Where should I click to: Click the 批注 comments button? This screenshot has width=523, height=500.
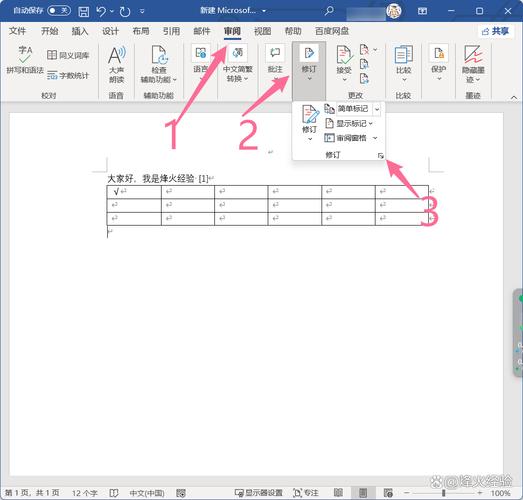coord(275,62)
